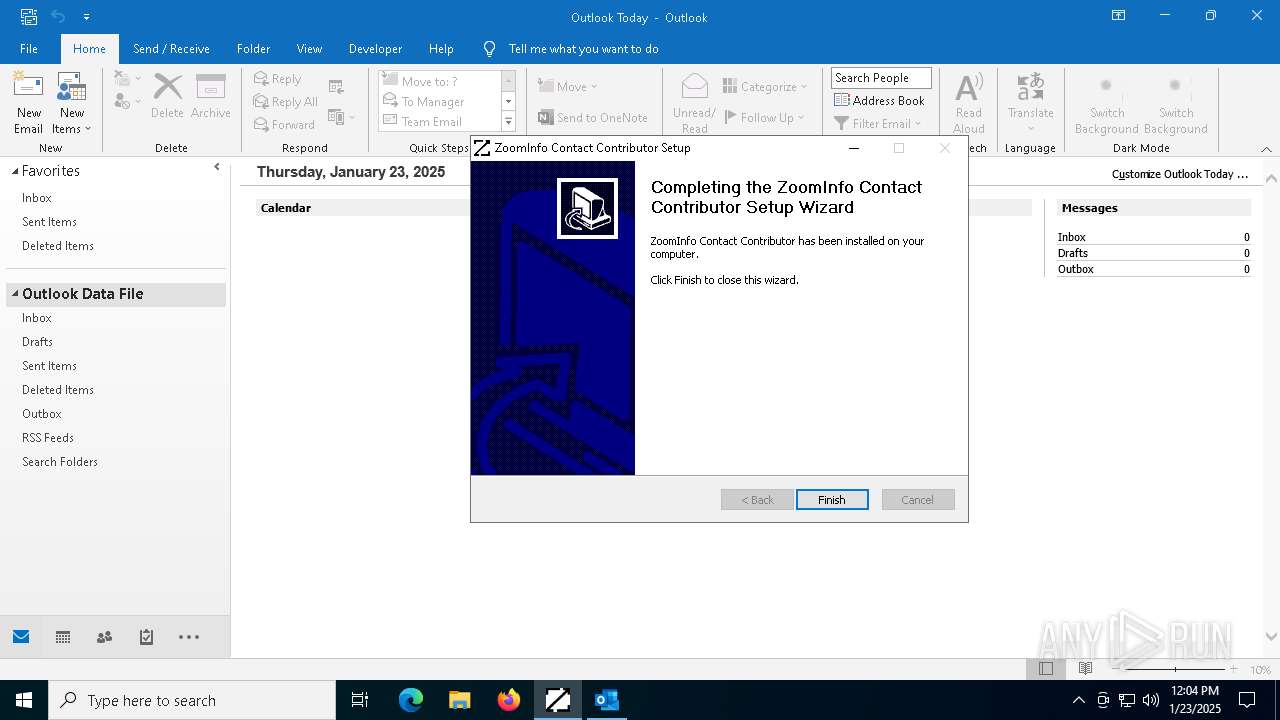Screen dimensions: 1280x720
Task: Open the Filter Email dropdown
Action: pos(878,124)
